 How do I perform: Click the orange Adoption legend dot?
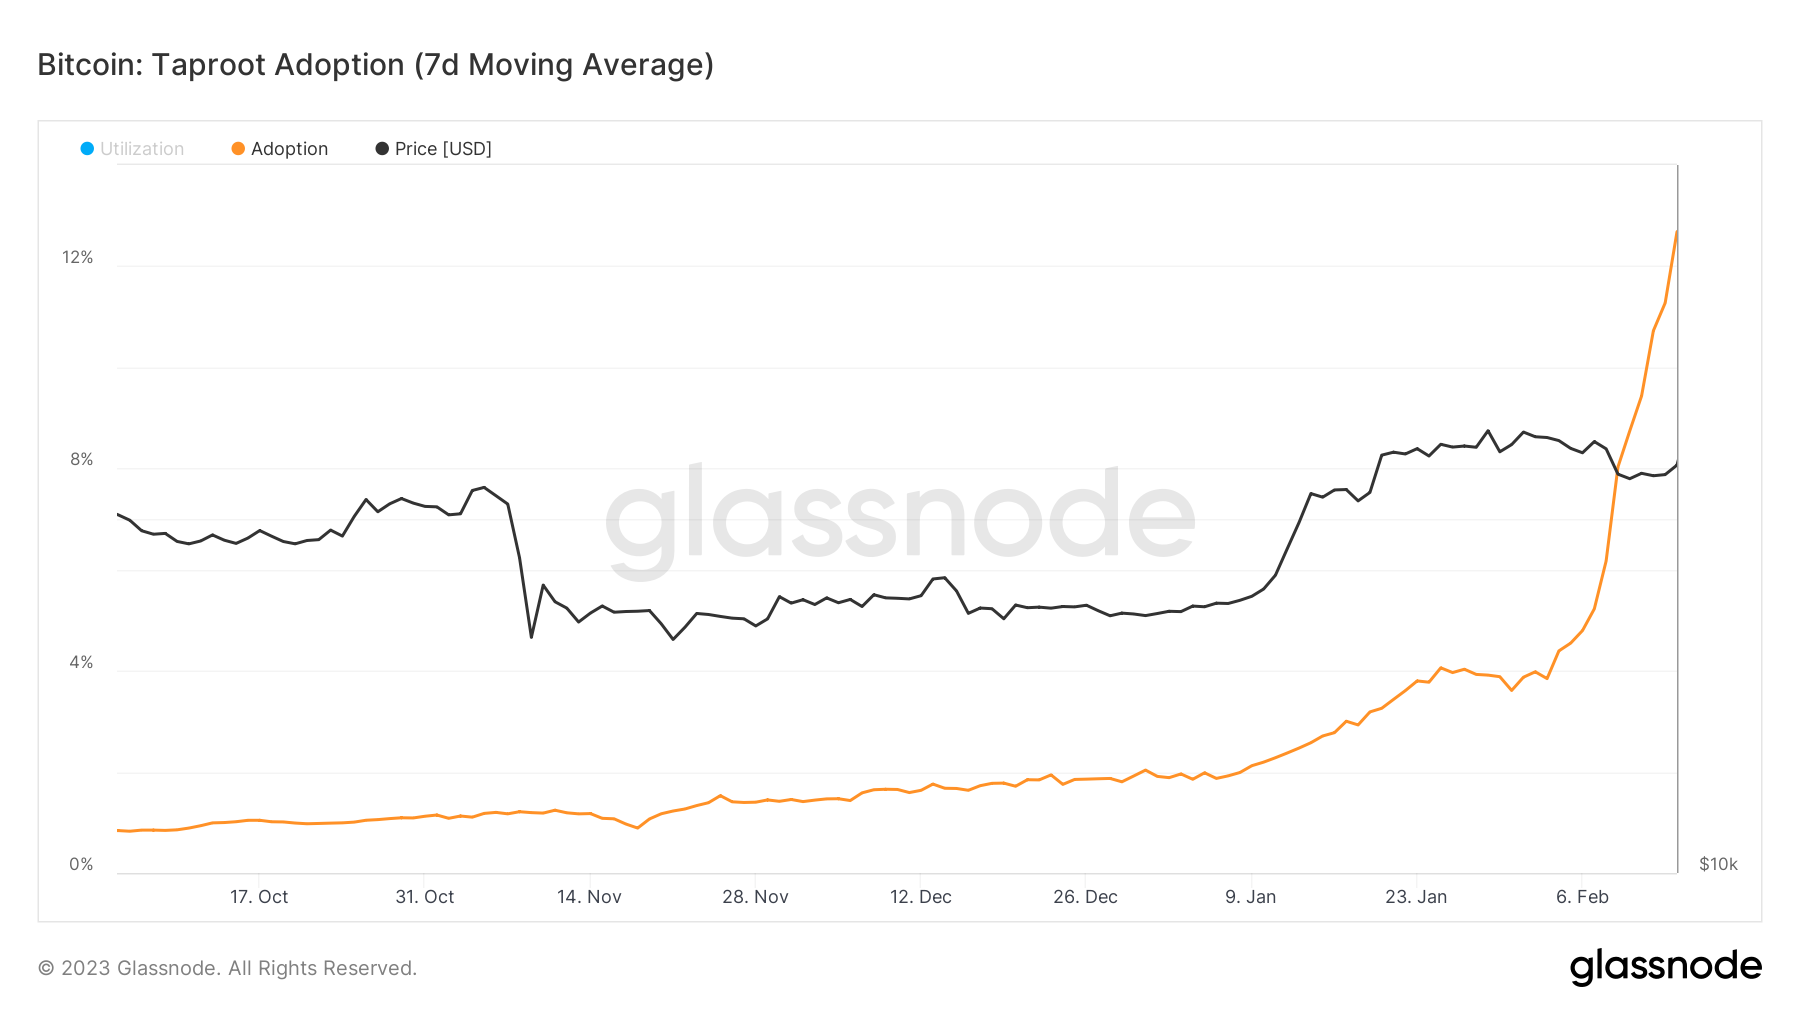[x=238, y=149]
